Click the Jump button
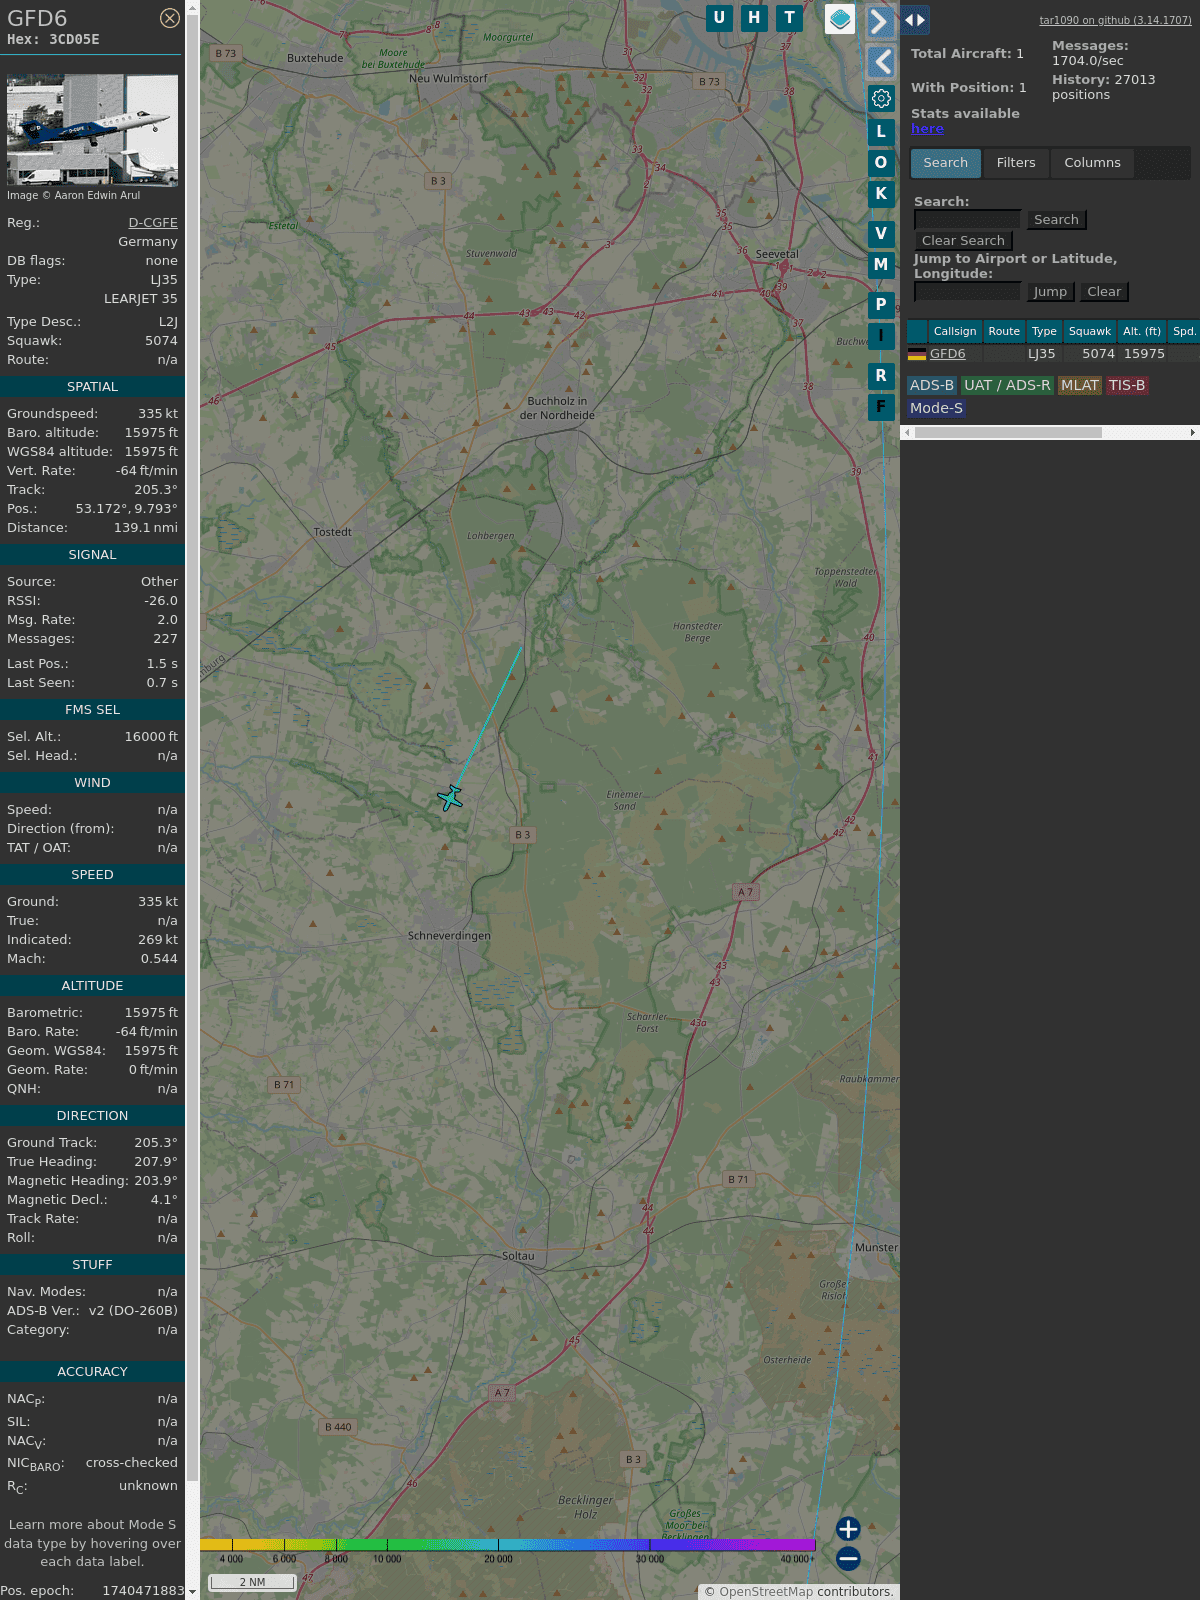 tap(1050, 292)
